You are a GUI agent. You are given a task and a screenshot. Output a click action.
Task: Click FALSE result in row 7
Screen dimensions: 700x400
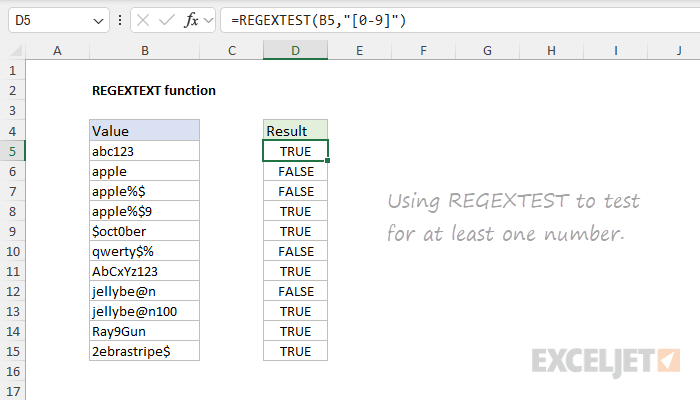pos(296,191)
